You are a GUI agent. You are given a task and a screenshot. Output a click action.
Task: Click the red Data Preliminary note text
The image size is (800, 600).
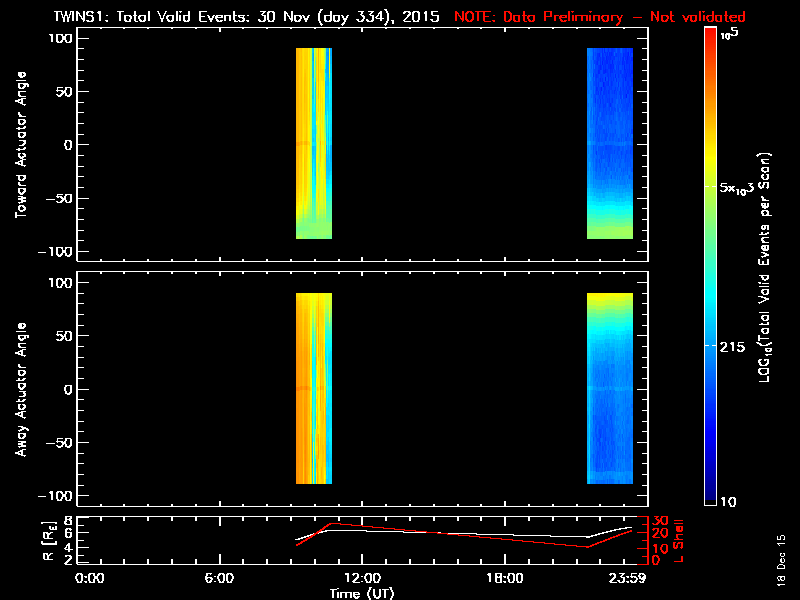[x=600, y=17]
